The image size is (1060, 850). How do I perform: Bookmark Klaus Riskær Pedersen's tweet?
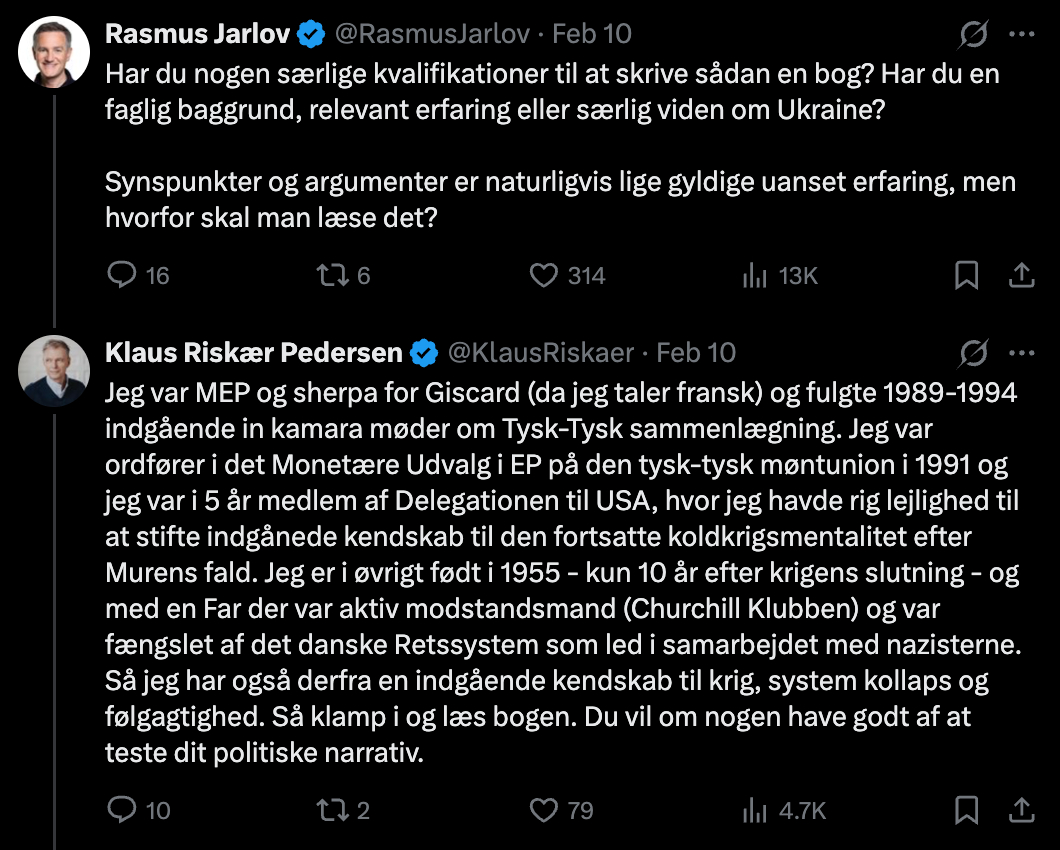click(x=966, y=809)
